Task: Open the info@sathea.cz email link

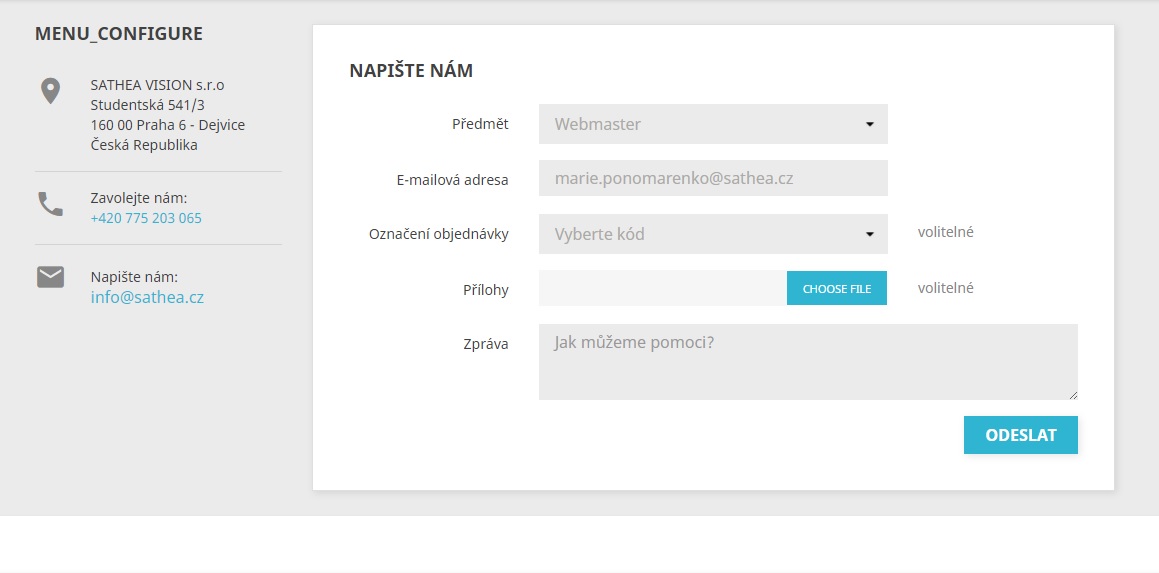Action: 147,297
